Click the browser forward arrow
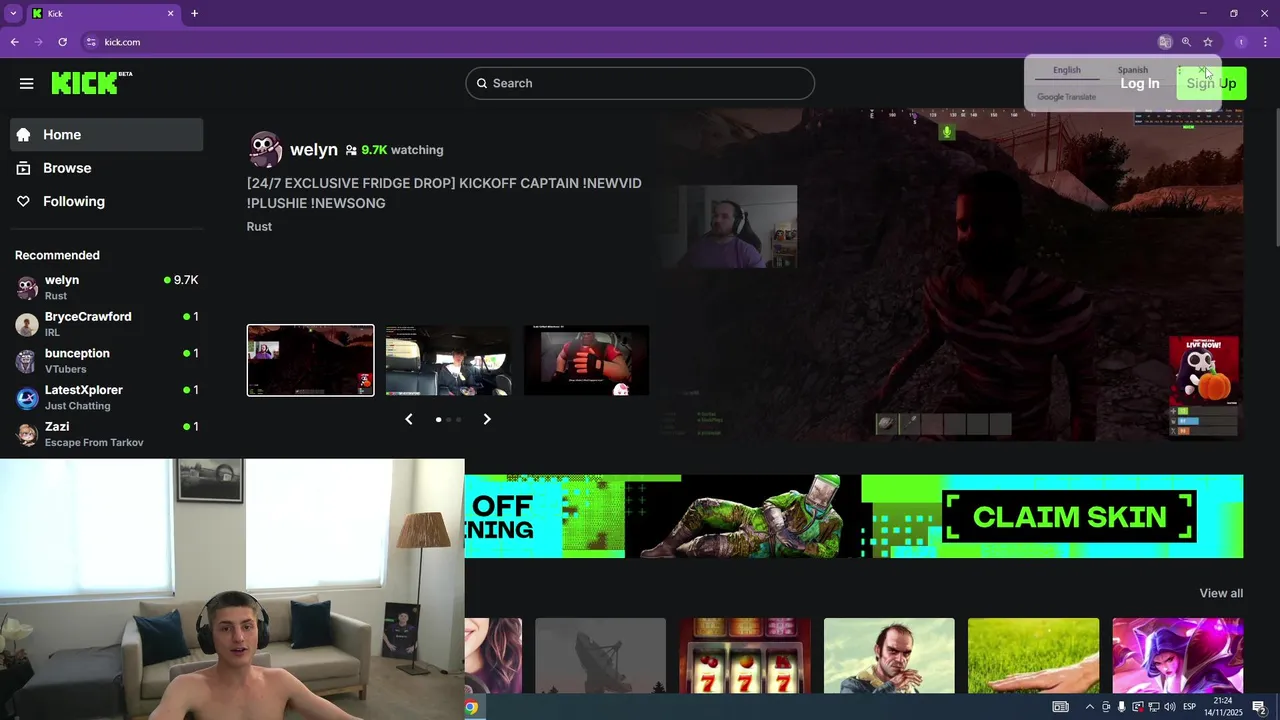Viewport: 1280px width, 720px height. click(x=38, y=42)
